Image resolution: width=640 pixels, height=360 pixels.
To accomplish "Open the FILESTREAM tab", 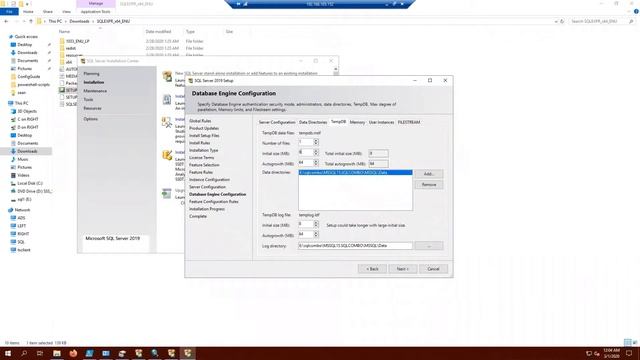I will click(409, 122).
